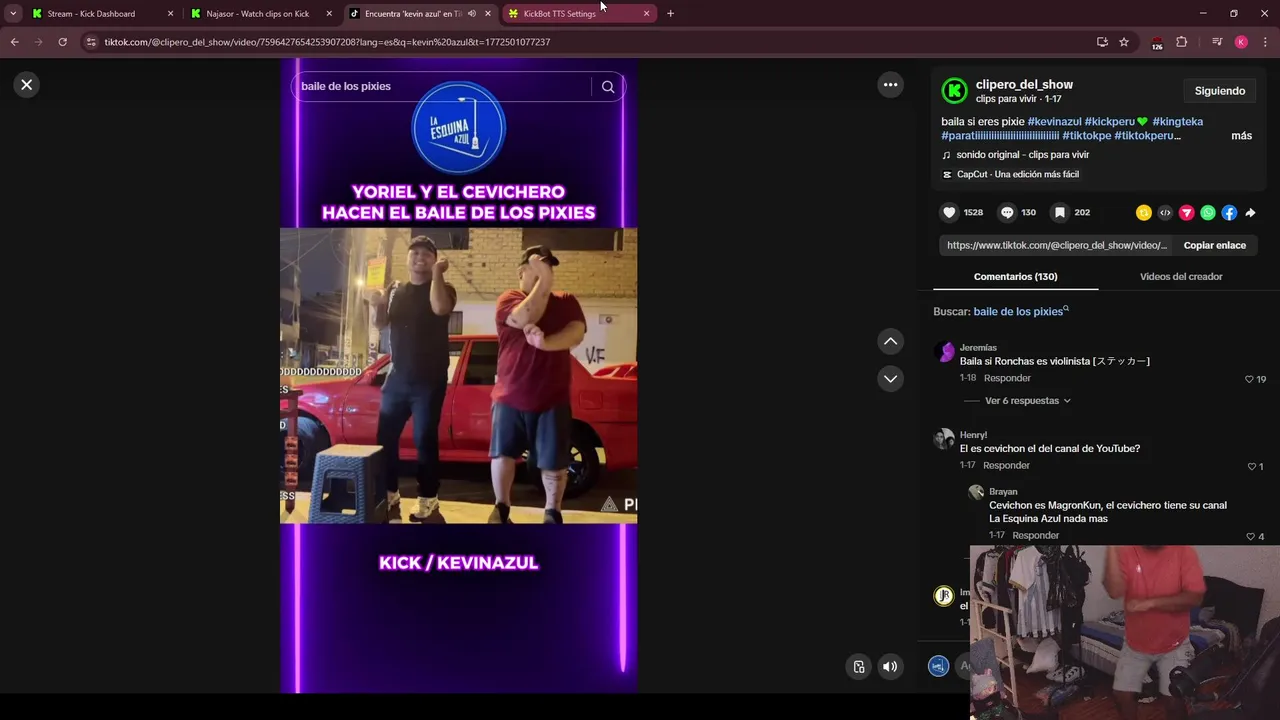This screenshot has height=720, width=1280.
Task: Expand 'Ver 6 respuestas' under Jeremías comment
Action: (1027, 401)
